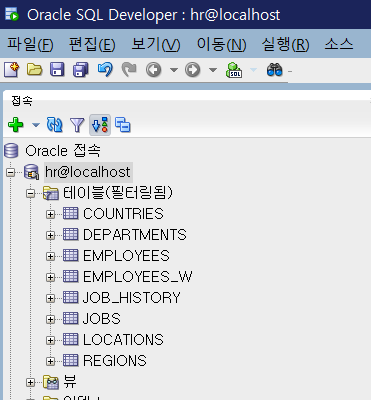Click the binoculars Find DB Object icon
The height and width of the screenshot is (400, 371).
pyautogui.click(x=274, y=70)
